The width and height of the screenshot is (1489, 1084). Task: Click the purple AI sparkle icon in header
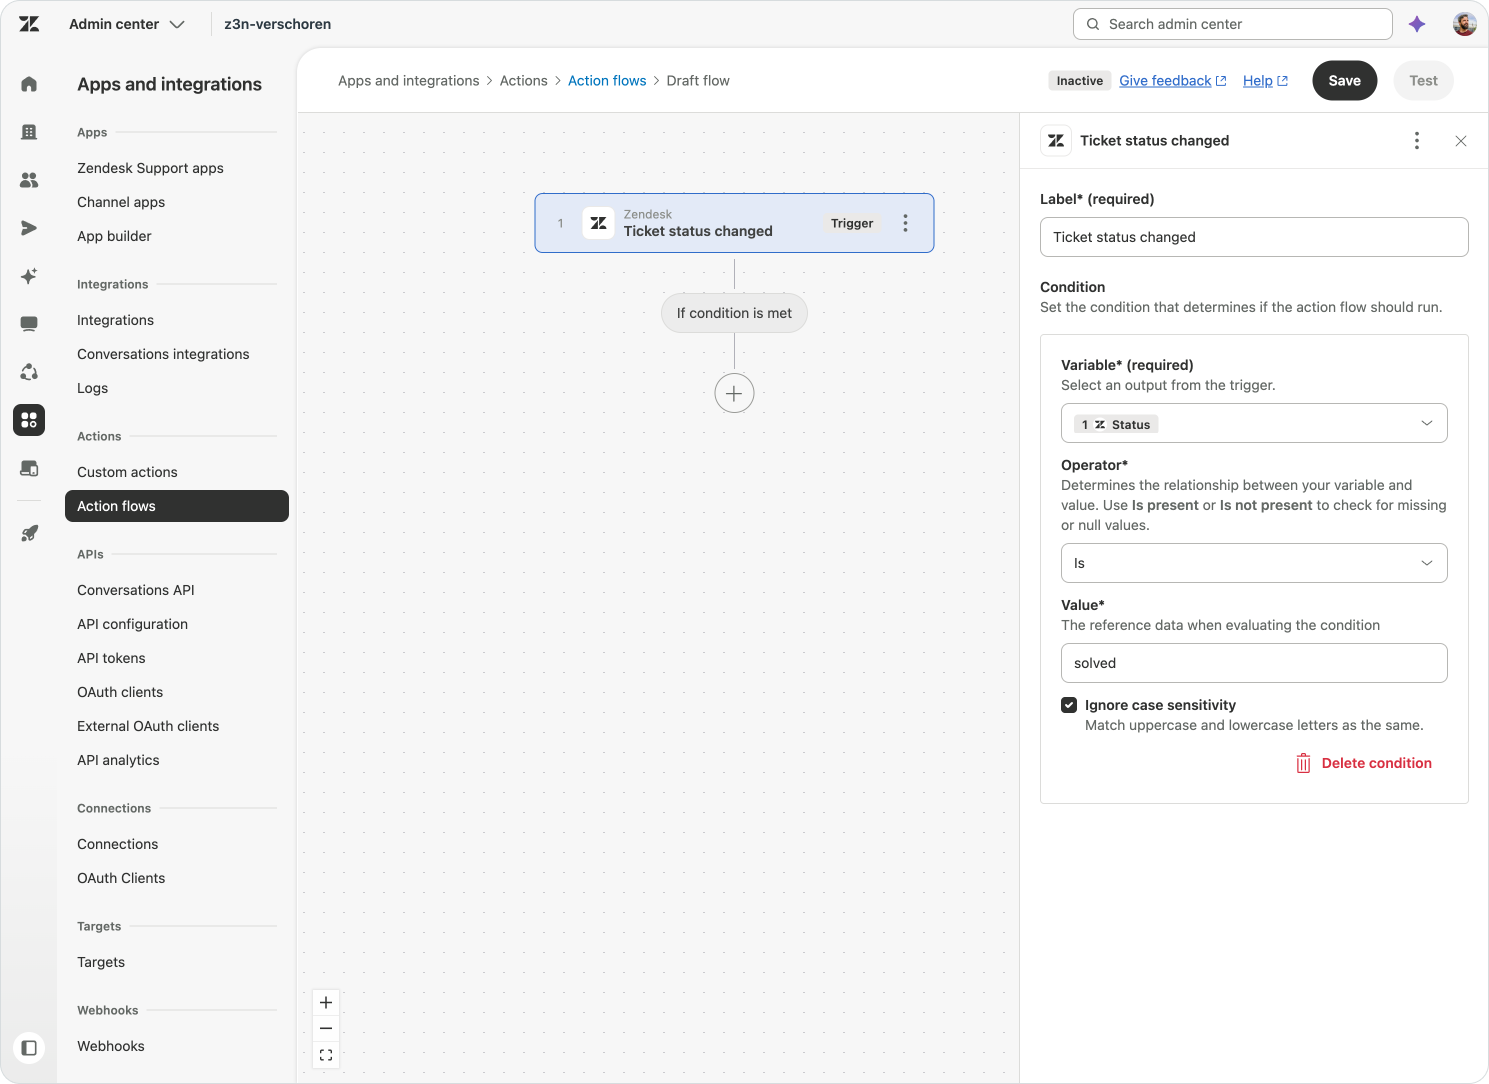point(1417,24)
